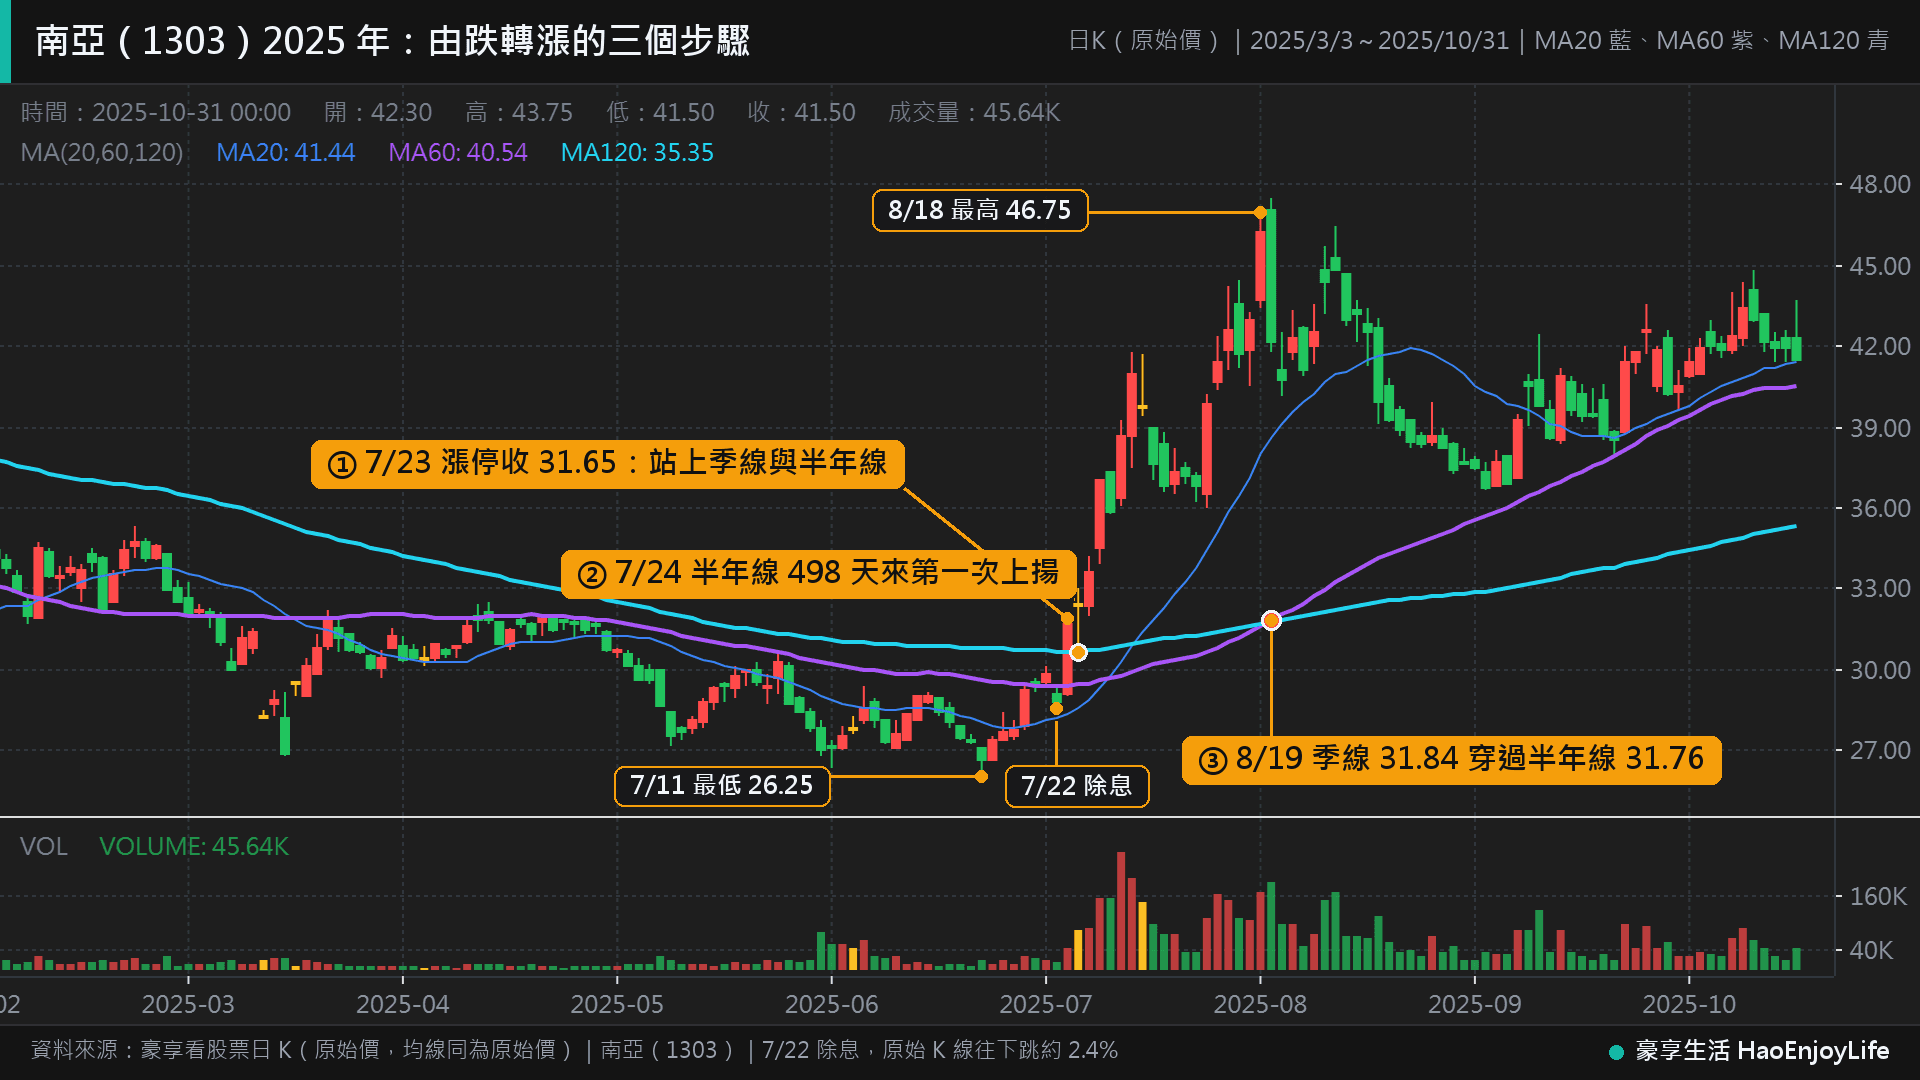Click the 8/18 最高 46.75 label

[980, 210]
